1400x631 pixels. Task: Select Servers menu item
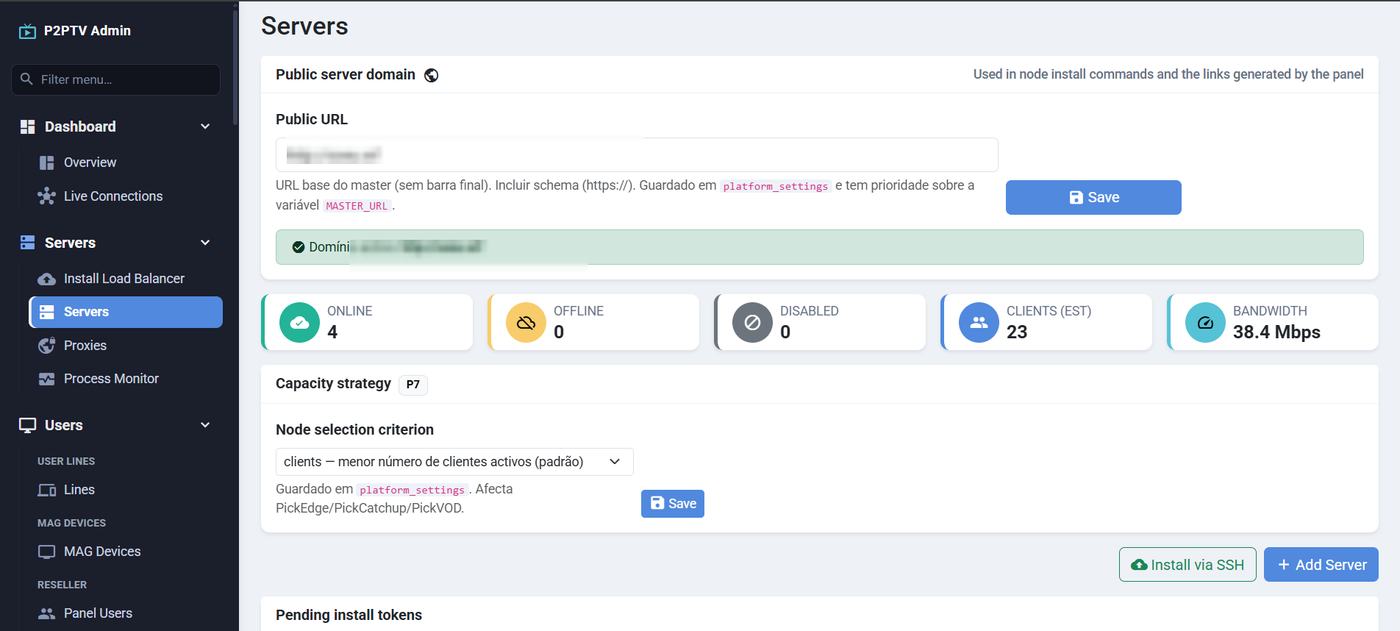(x=126, y=312)
